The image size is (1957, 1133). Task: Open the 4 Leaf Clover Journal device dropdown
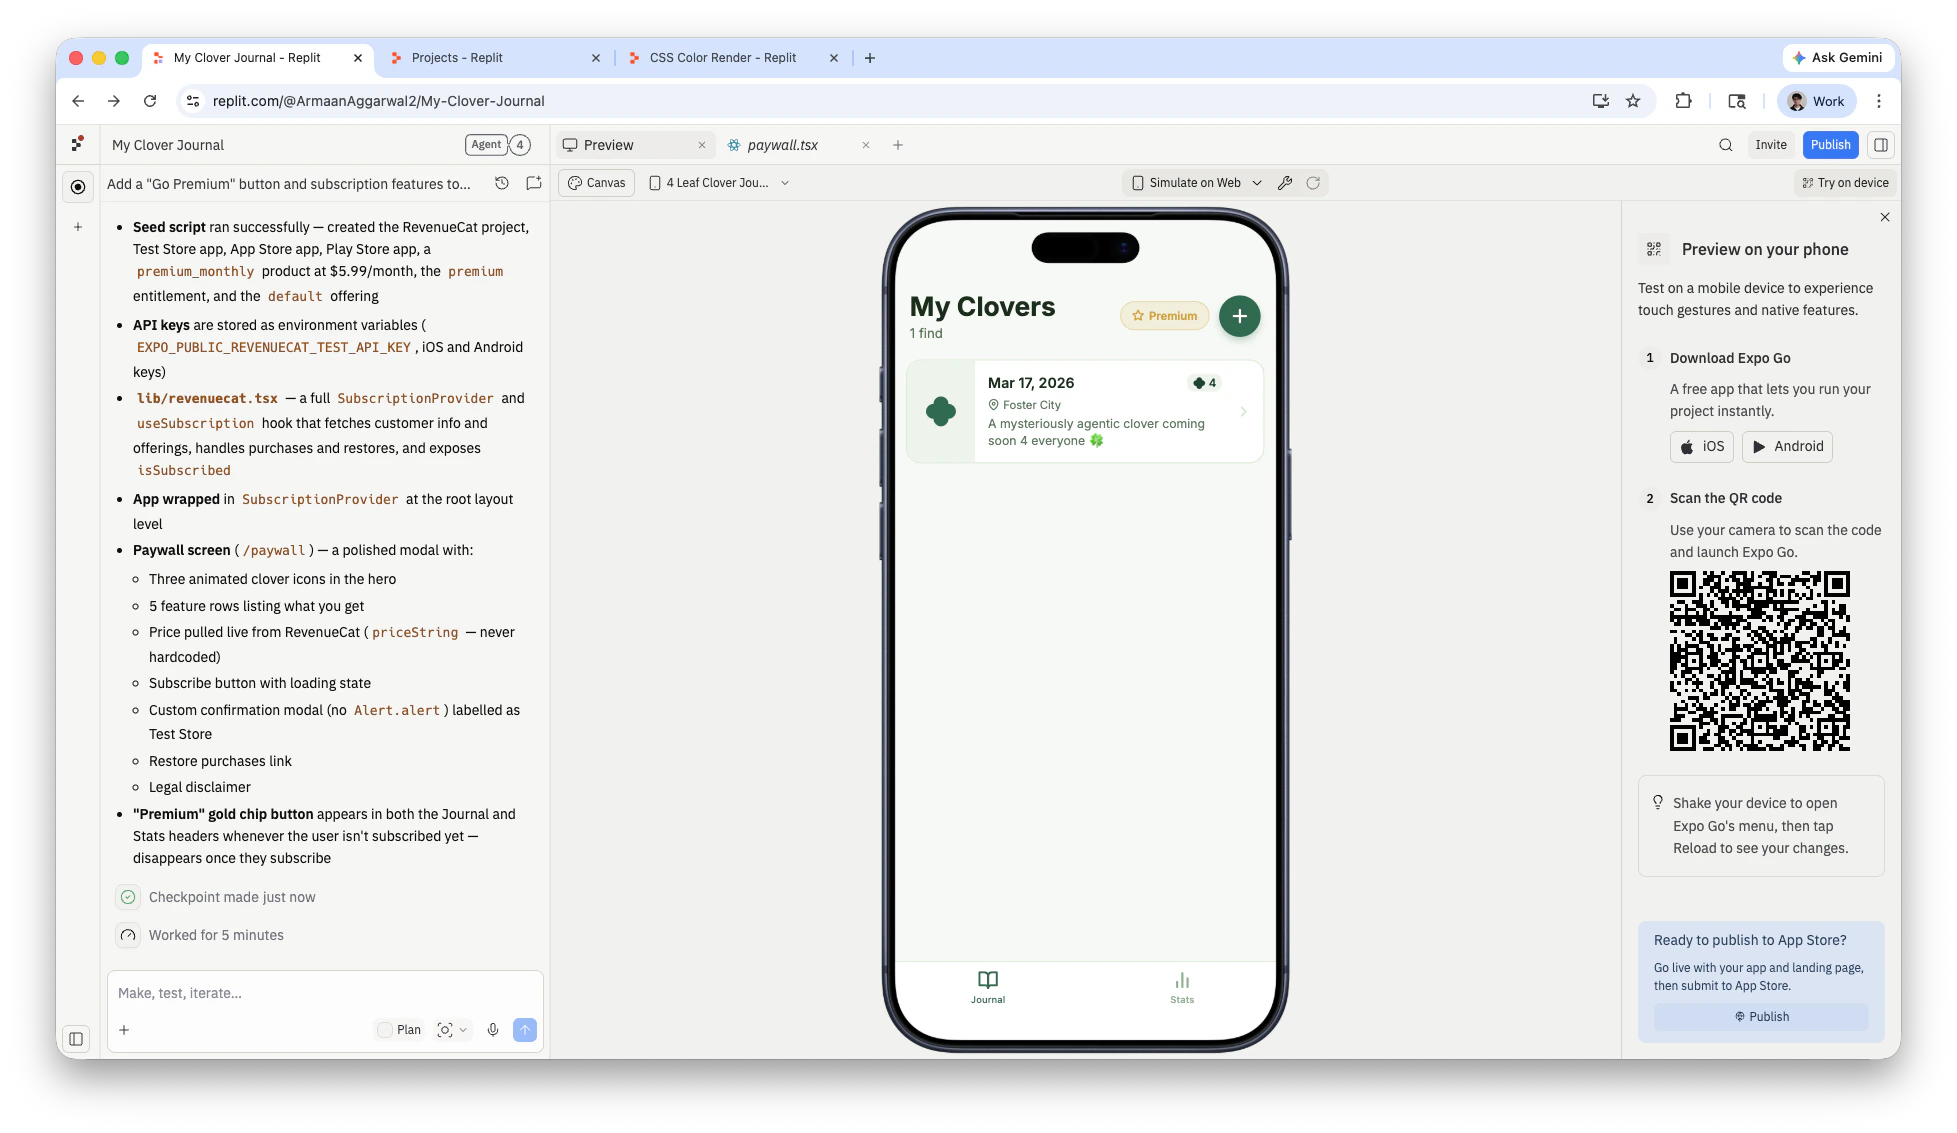click(786, 182)
